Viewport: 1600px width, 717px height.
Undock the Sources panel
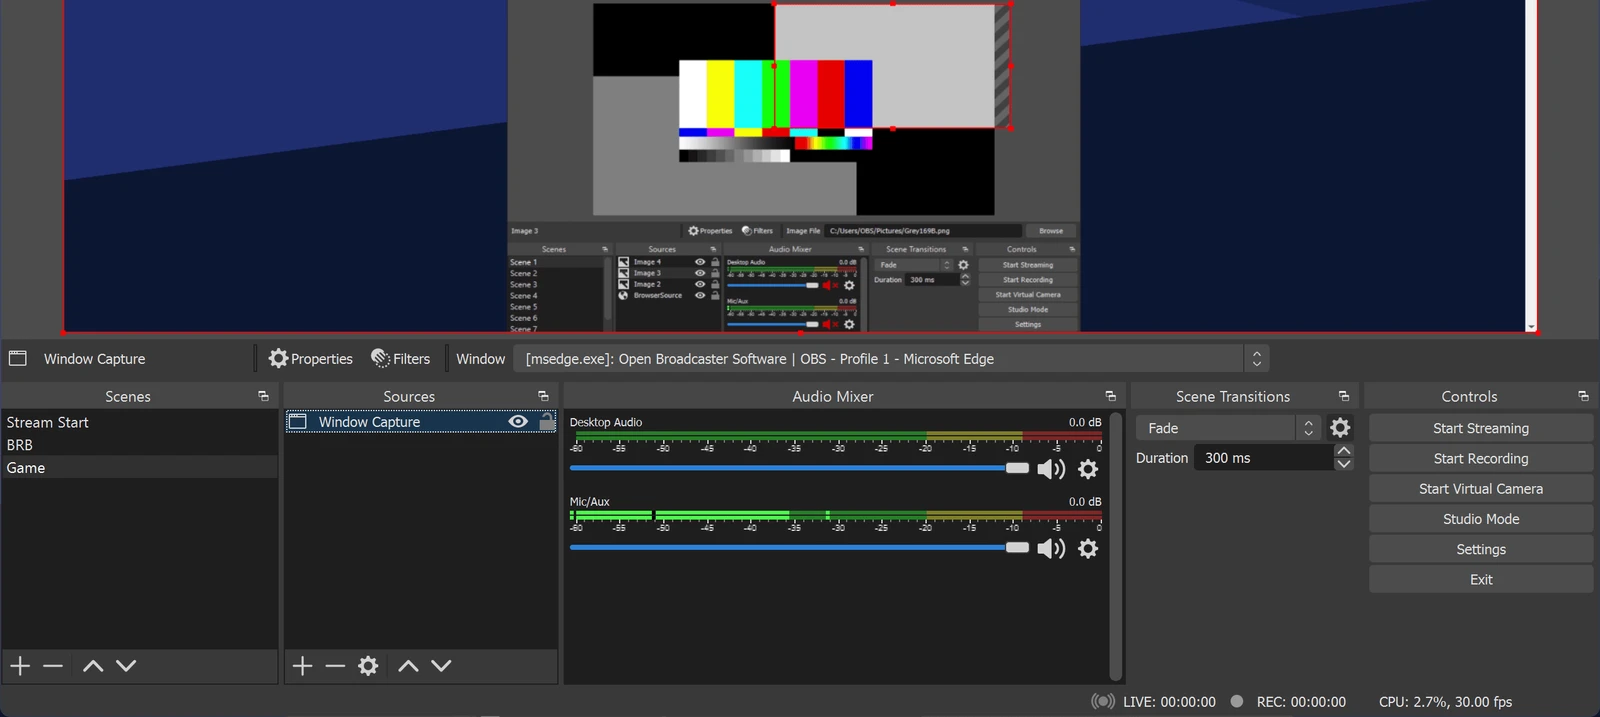tap(543, 397)
